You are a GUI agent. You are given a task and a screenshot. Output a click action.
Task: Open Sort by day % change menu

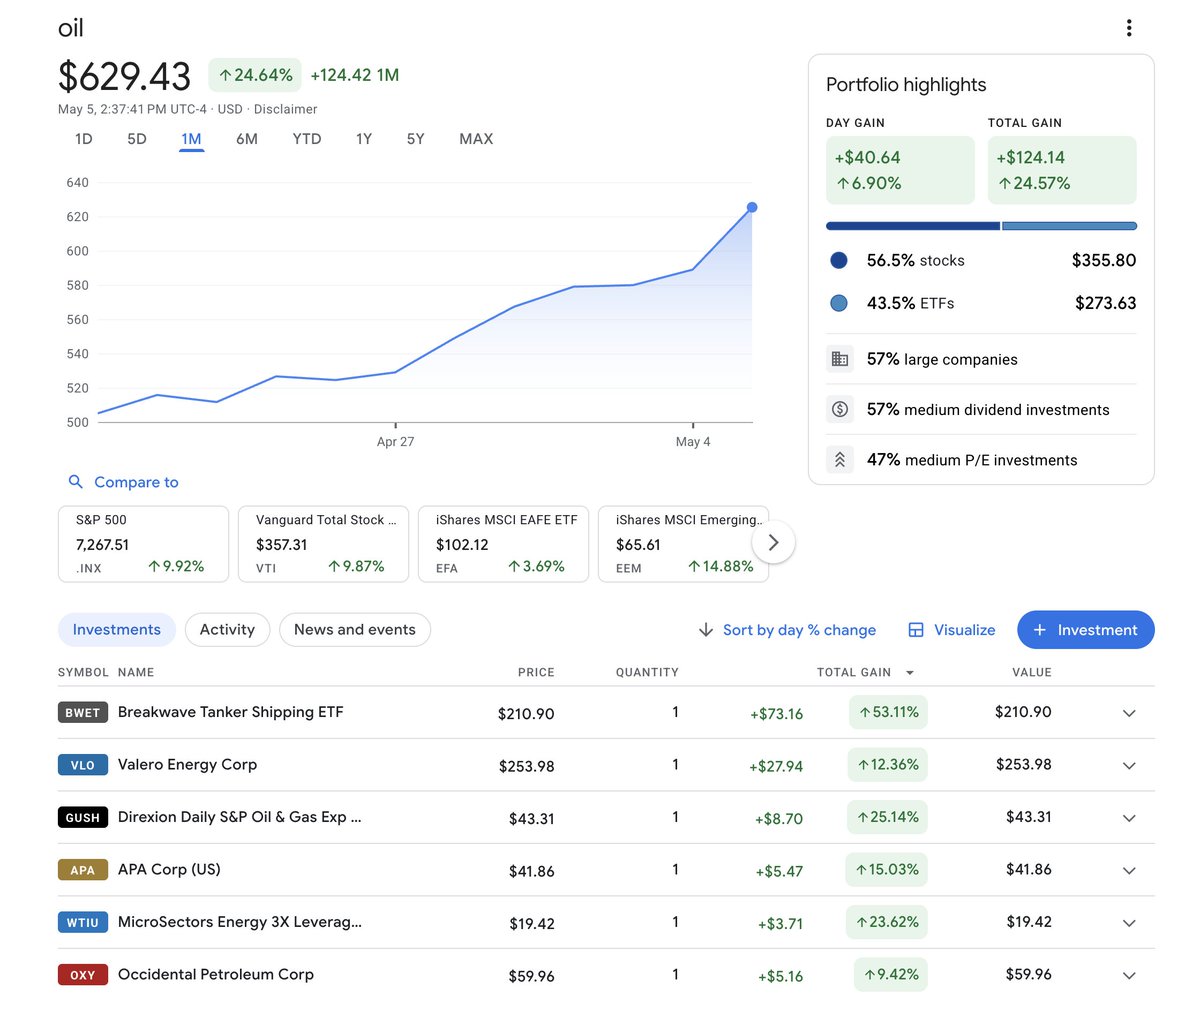pos(787,630)
